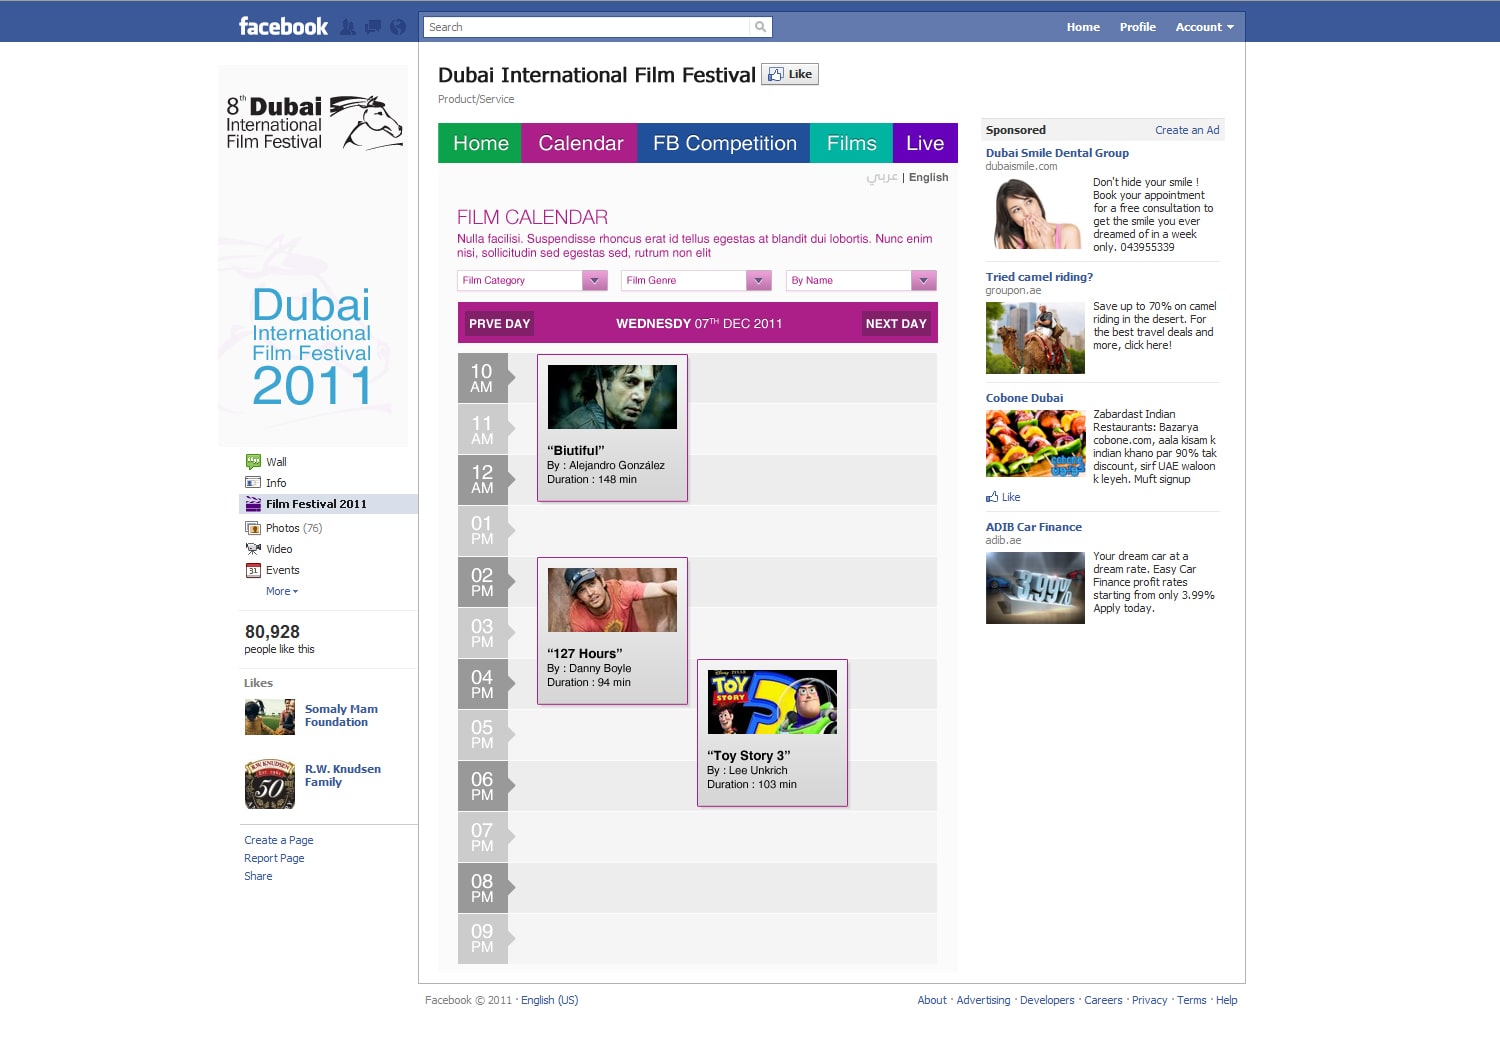Click the Photos sidebar icon
The width and height of the screenshot is (1500, 1046).
[253, 528]
